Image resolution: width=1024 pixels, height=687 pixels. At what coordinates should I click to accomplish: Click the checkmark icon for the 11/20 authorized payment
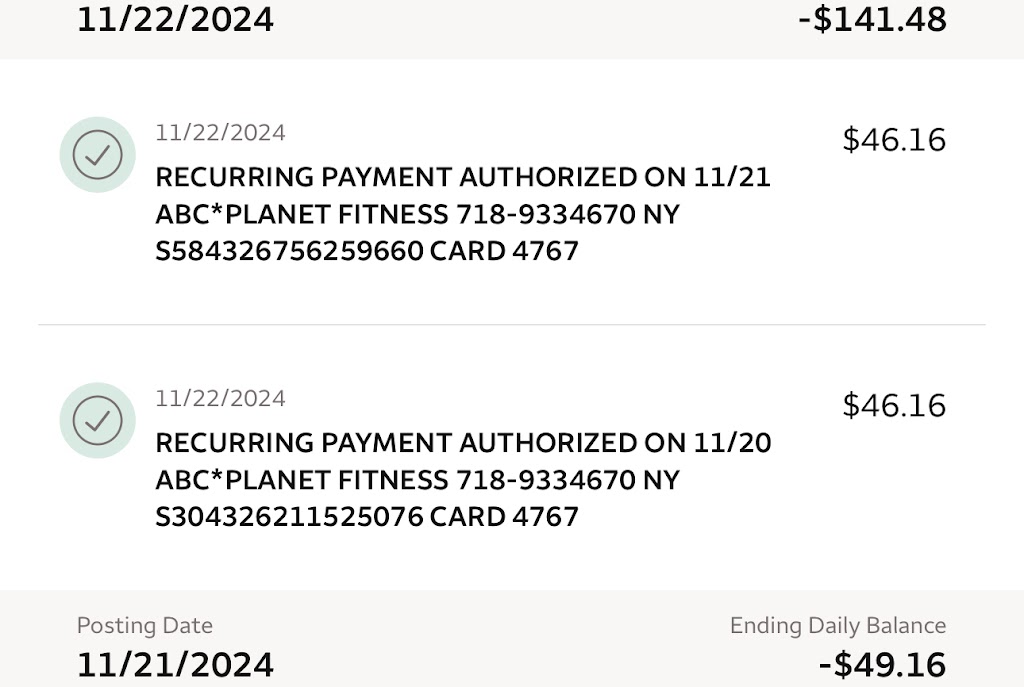click(x=98, y=420)
